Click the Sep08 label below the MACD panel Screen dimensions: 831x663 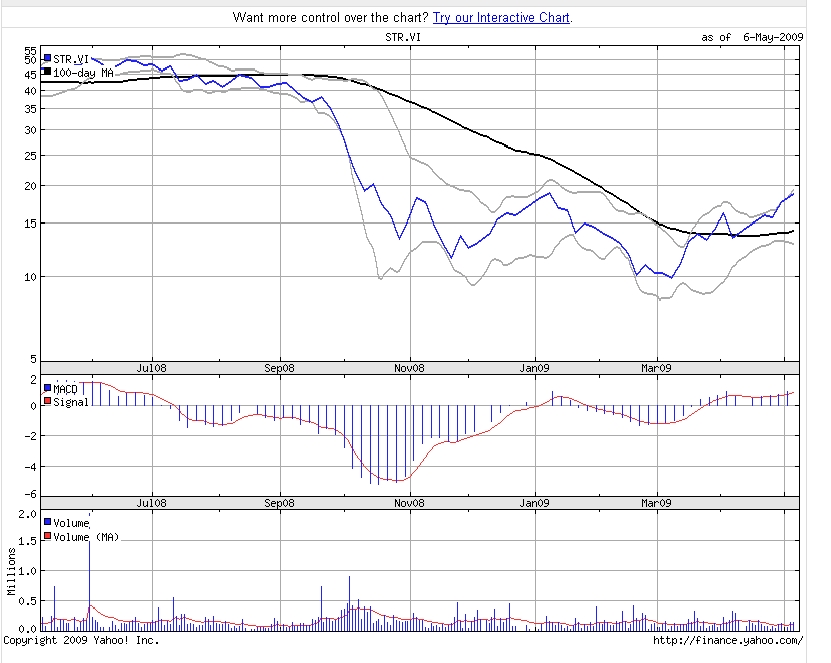point(281,503)
